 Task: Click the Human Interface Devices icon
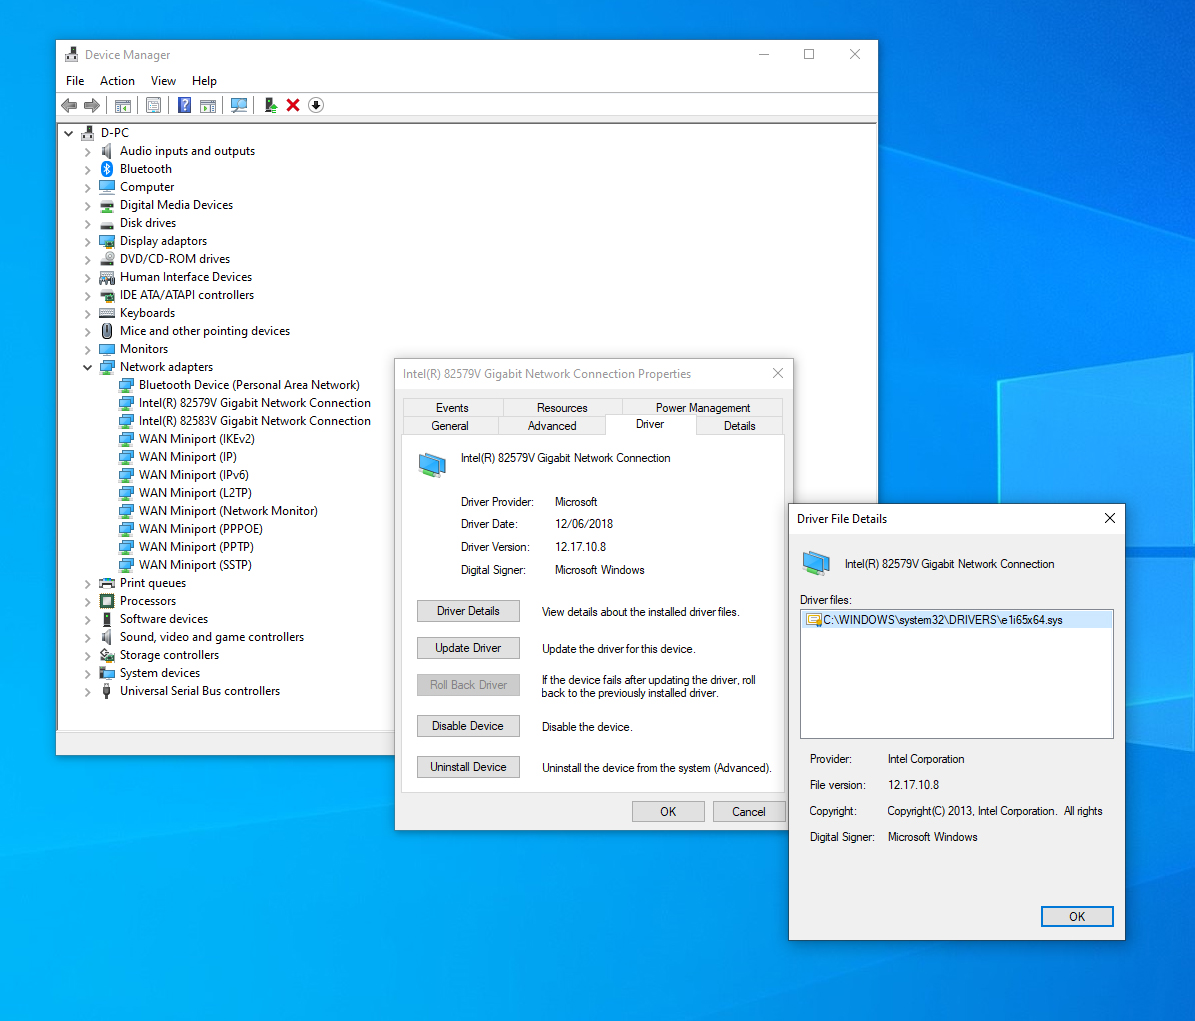point(107,277)
